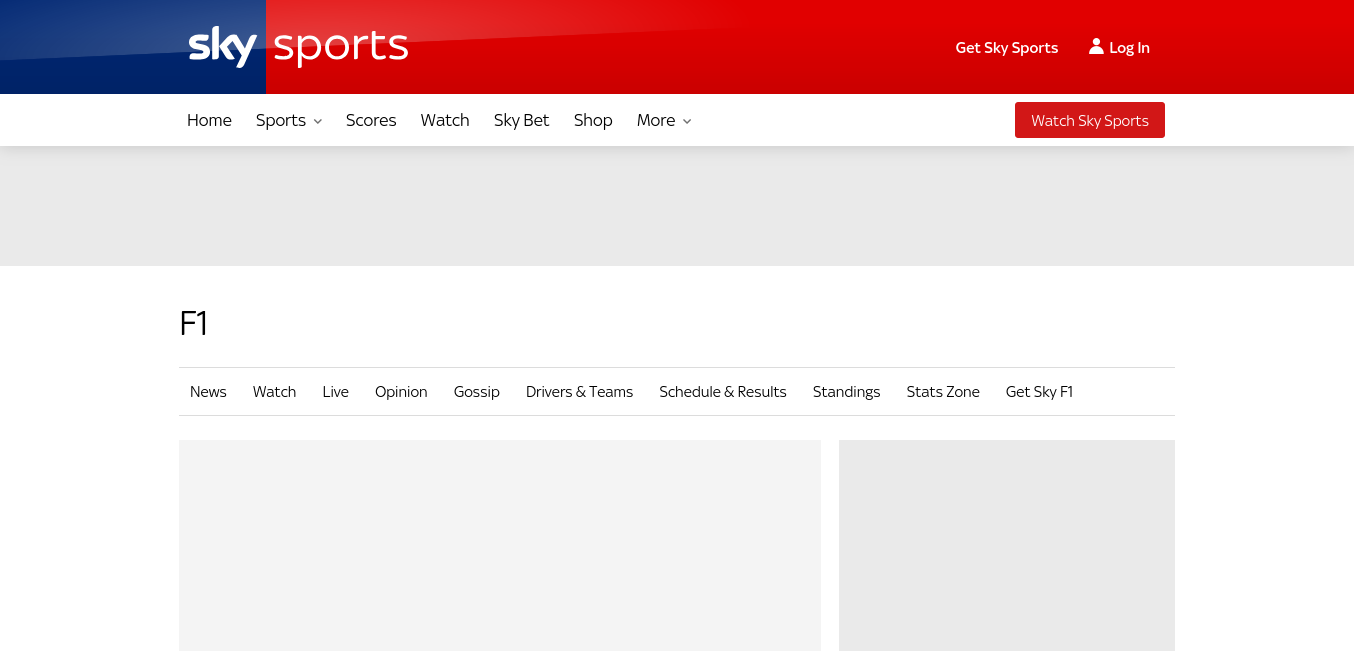The width and height of the screenshot is (1366, 651).
Task: Open the Shop menu item
Action: pos(593,120)
